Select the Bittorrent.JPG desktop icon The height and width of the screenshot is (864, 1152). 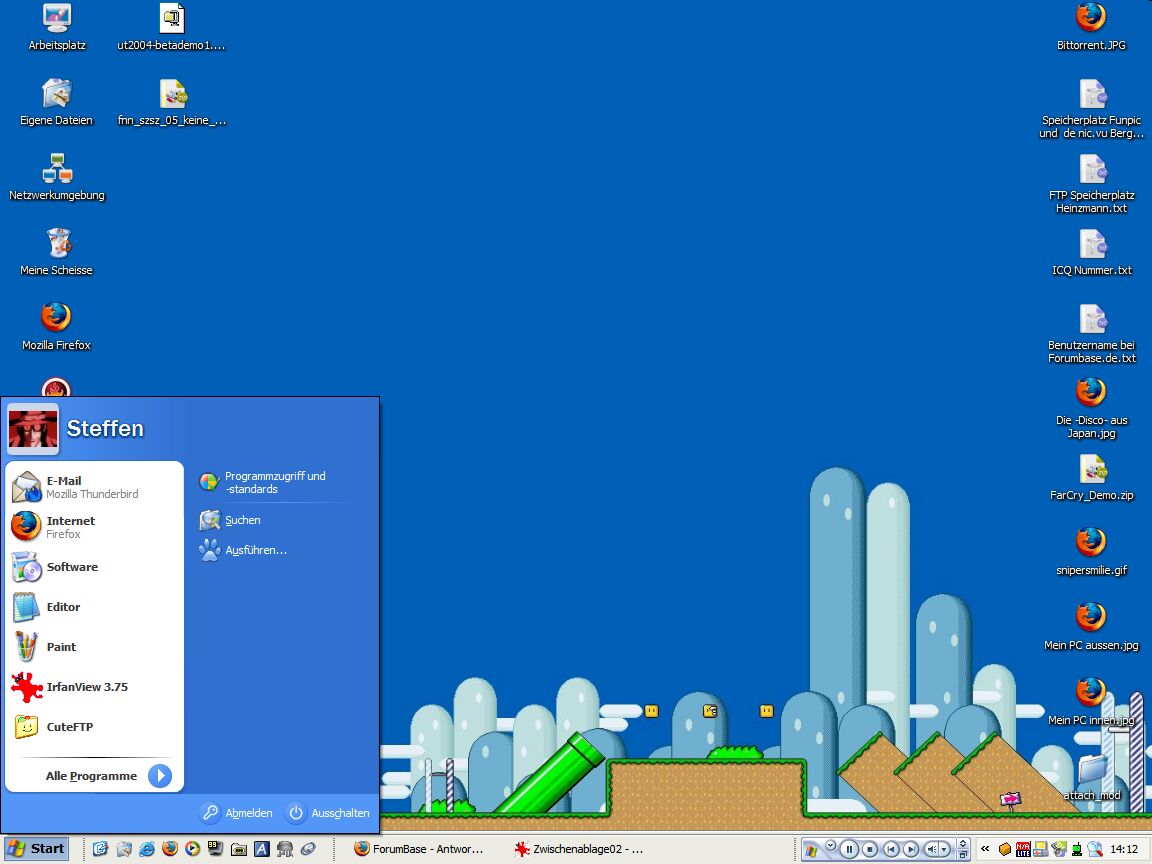1091,26
